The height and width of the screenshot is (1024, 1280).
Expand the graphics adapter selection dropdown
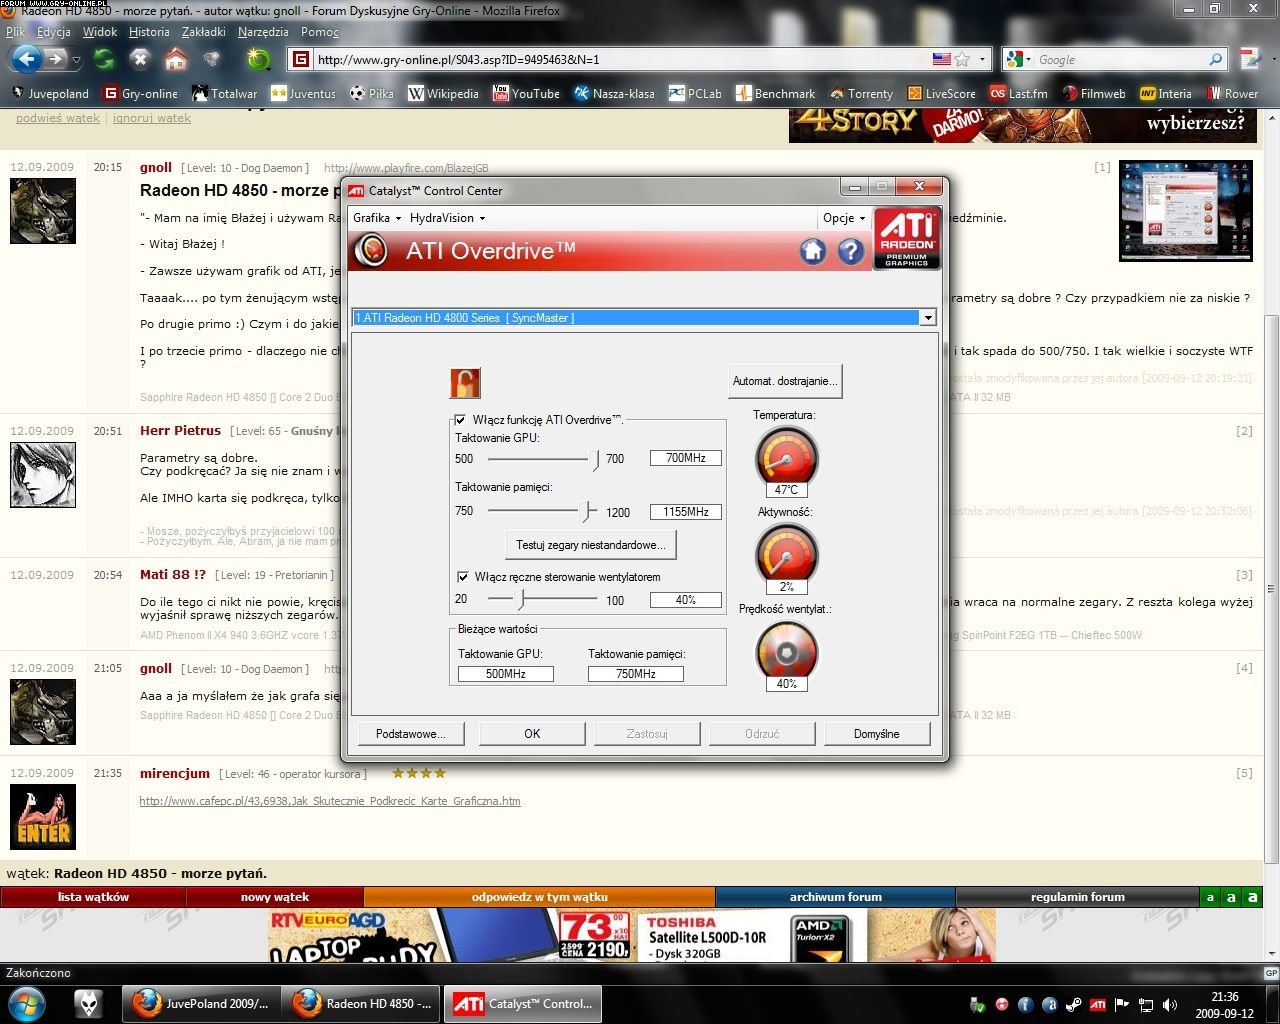point(927,318)
